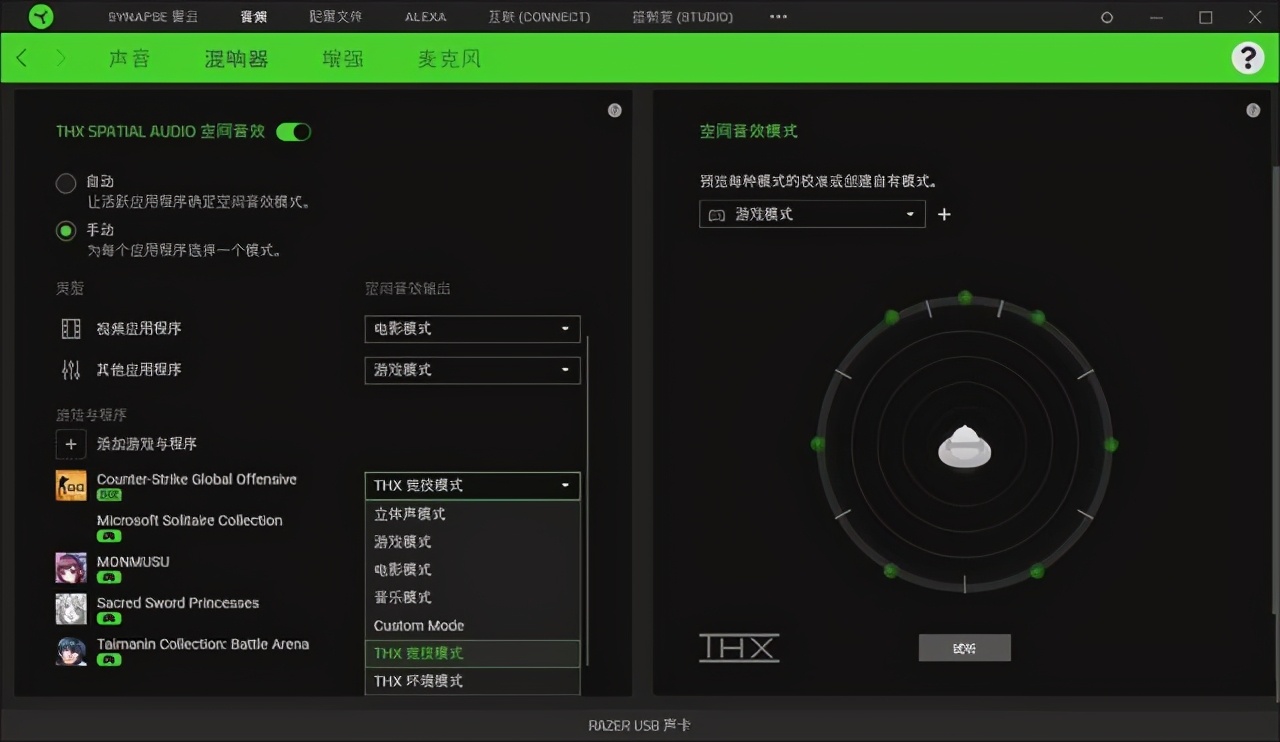1280x742 pixels.
Task: Click the film icon next to 视频应用程序
Action: (x=70, y=328)
